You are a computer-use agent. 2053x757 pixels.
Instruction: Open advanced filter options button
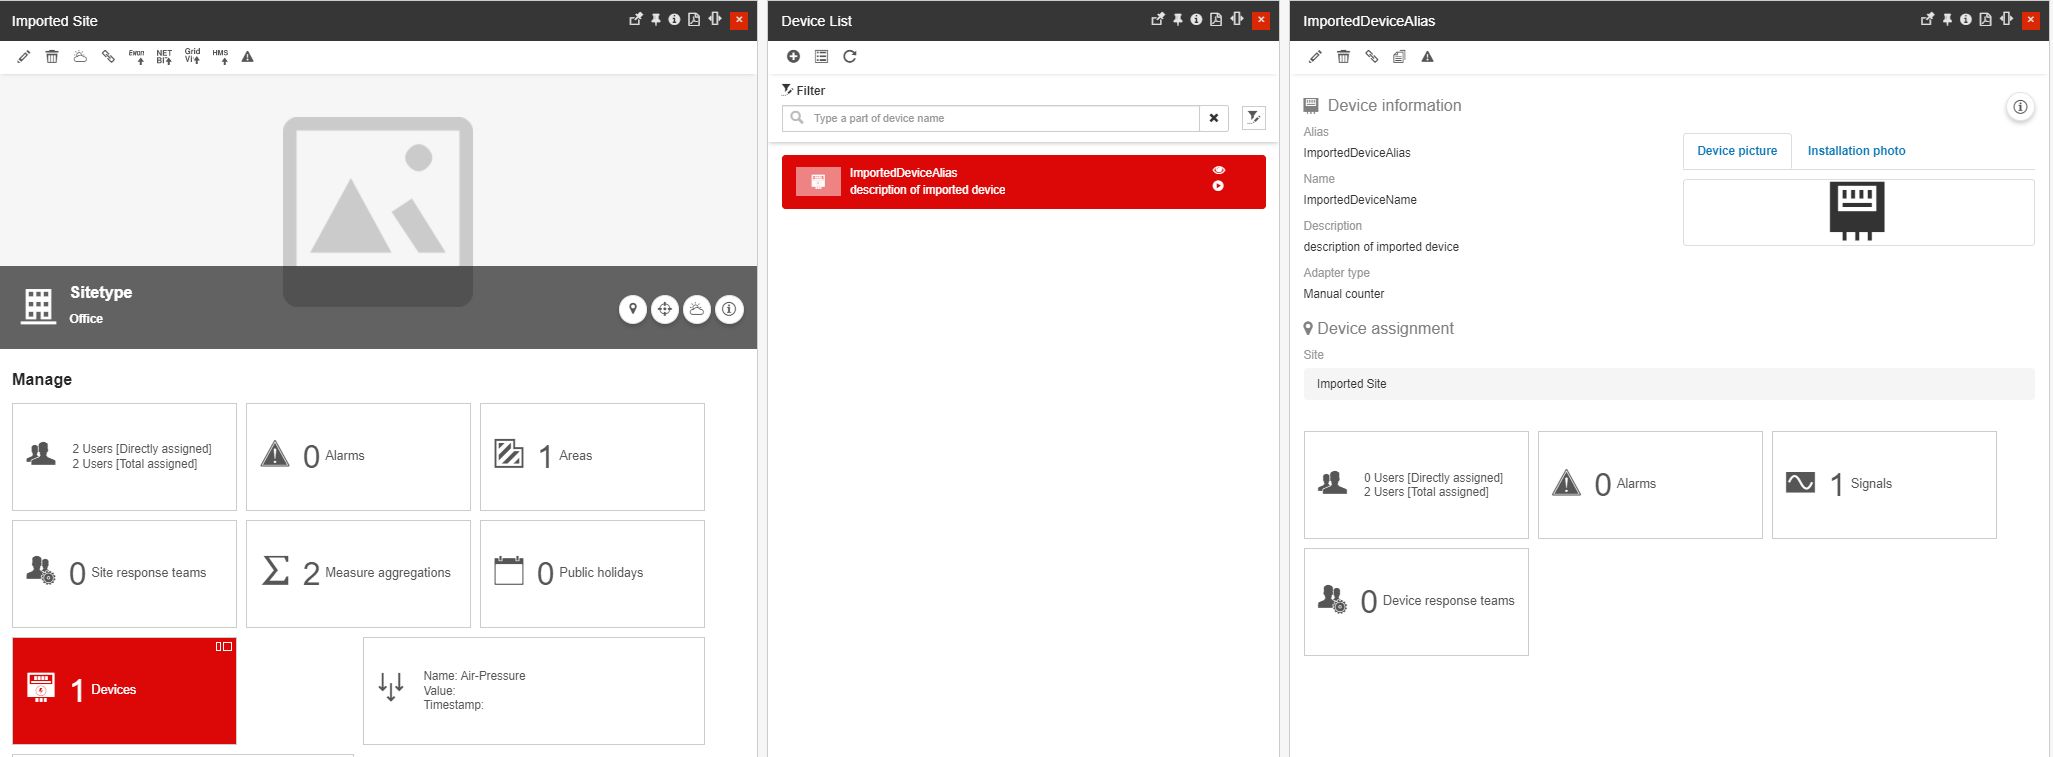click(x=1253, y=118)
